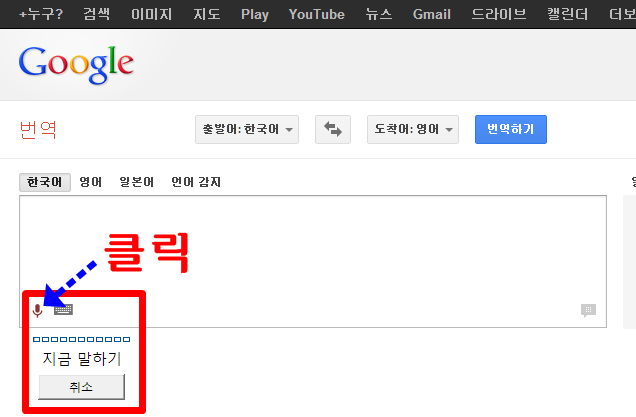Click the blue 번역하기 translate button
636x417 pixels.
[511, 129]
